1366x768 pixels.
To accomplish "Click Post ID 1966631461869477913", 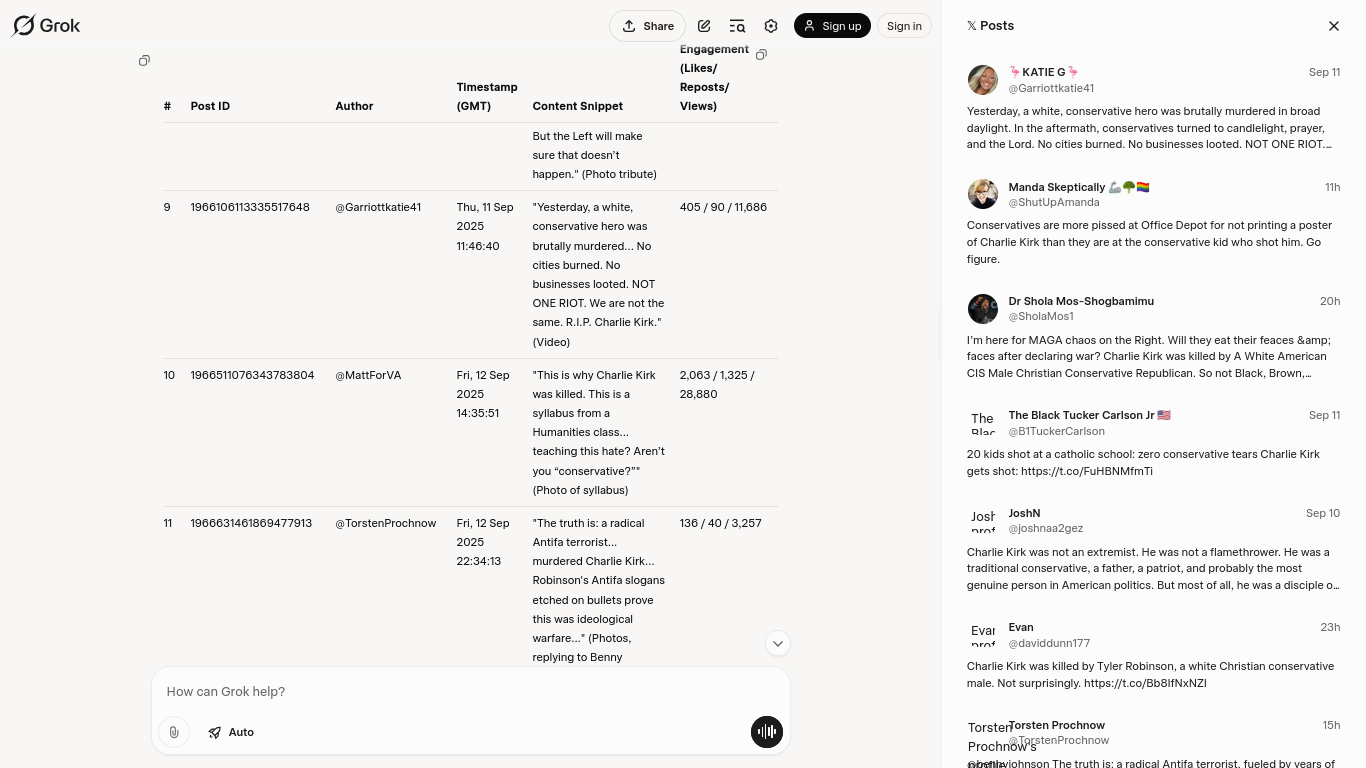I will tap(251, 523).
